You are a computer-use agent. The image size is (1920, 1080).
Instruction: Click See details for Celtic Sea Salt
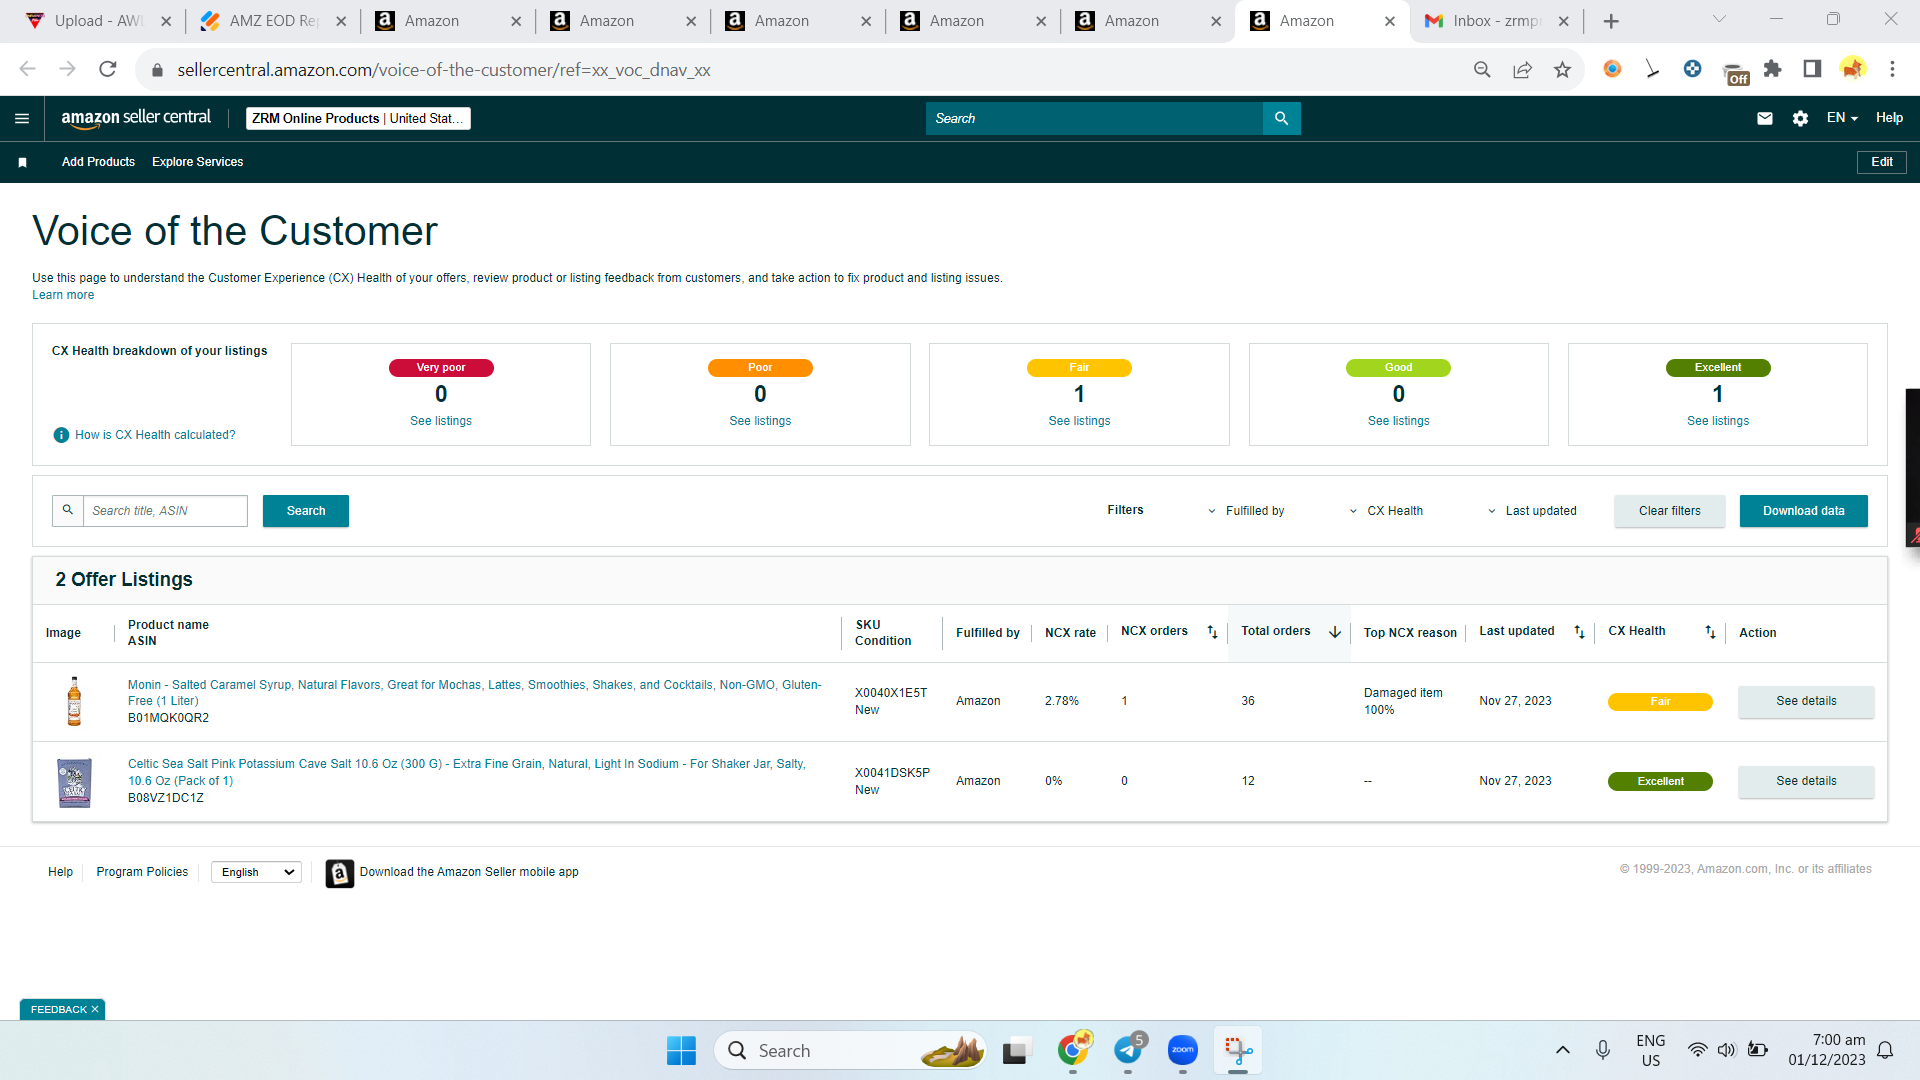point(1806,781)
